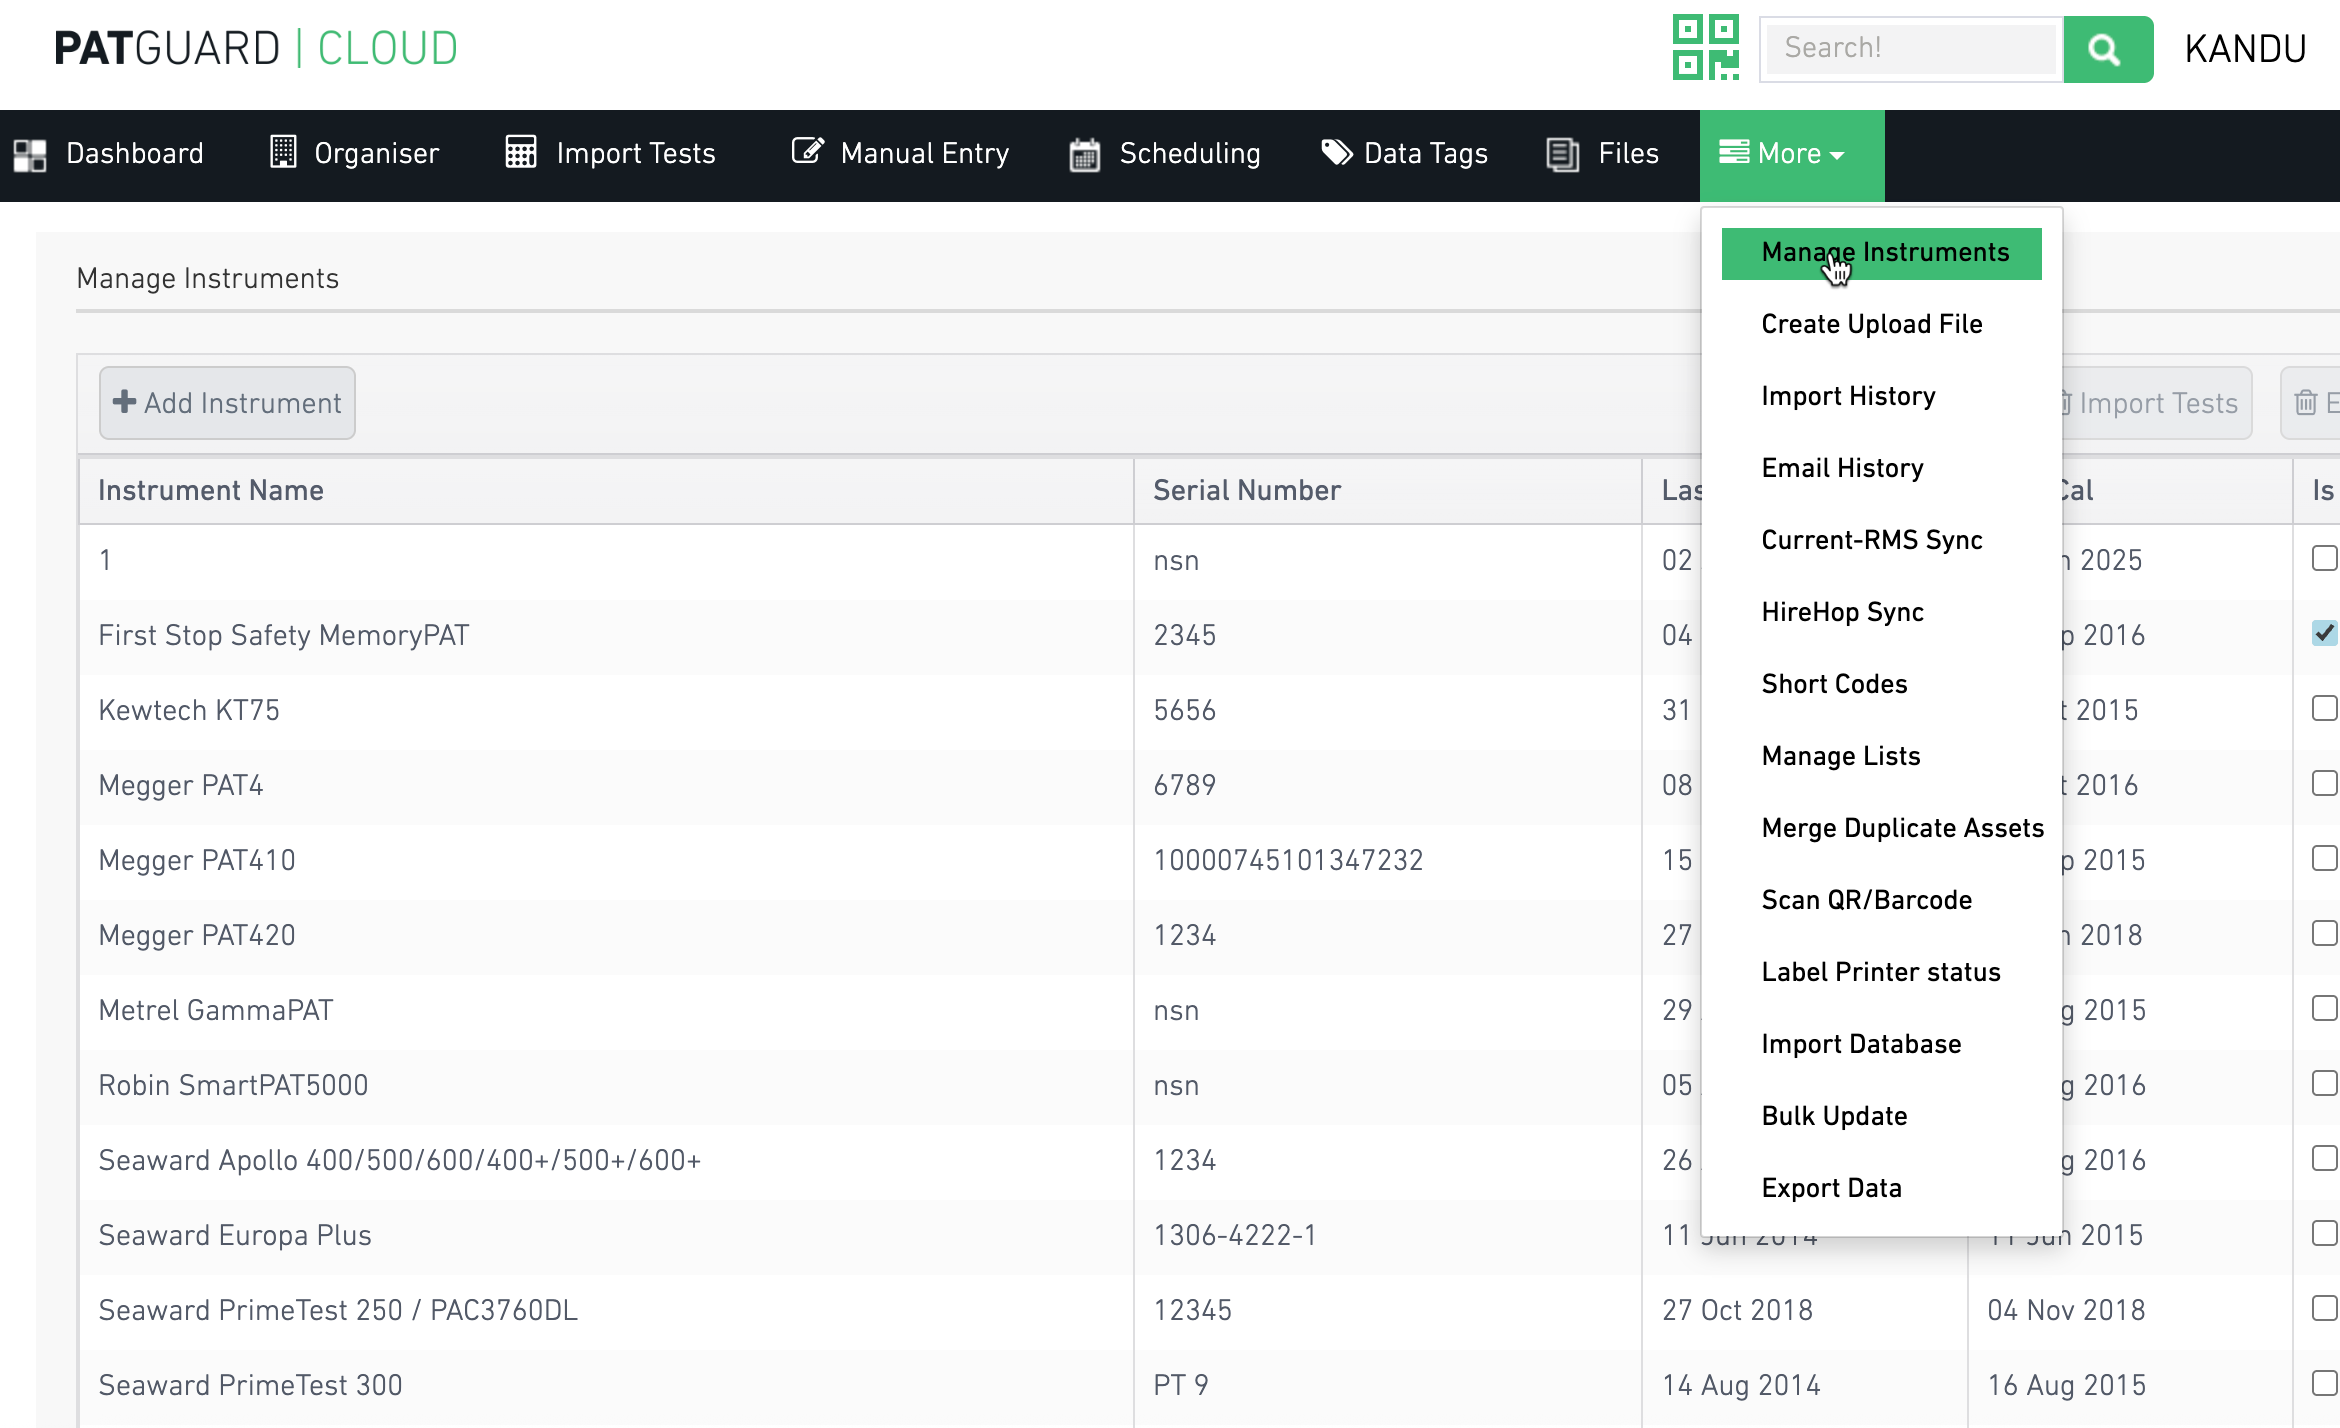
Task: Click the 14 Aug 2014 date cell
Action: (1741, 1385)
